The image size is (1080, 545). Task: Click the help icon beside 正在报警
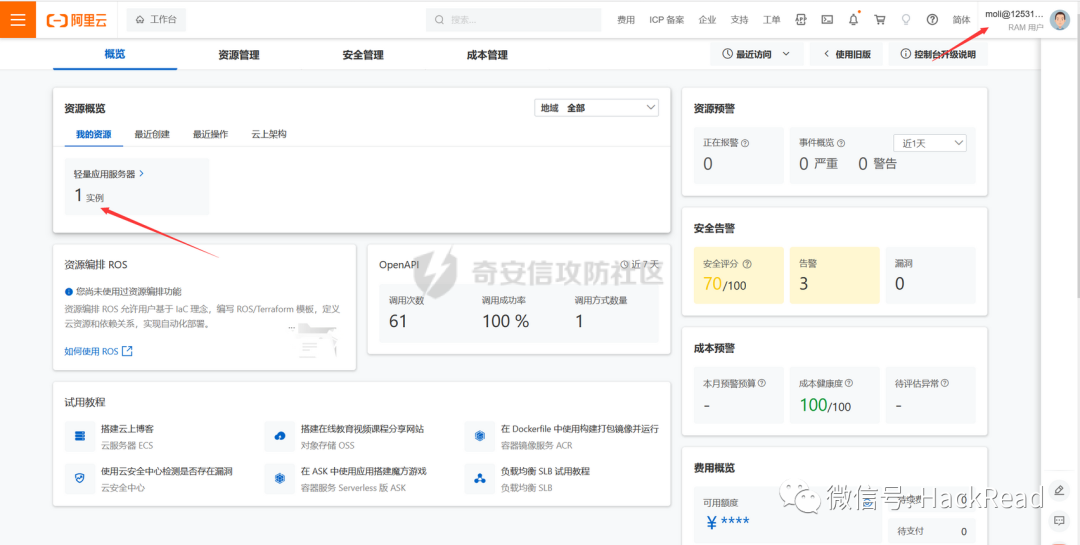point(745,143)
